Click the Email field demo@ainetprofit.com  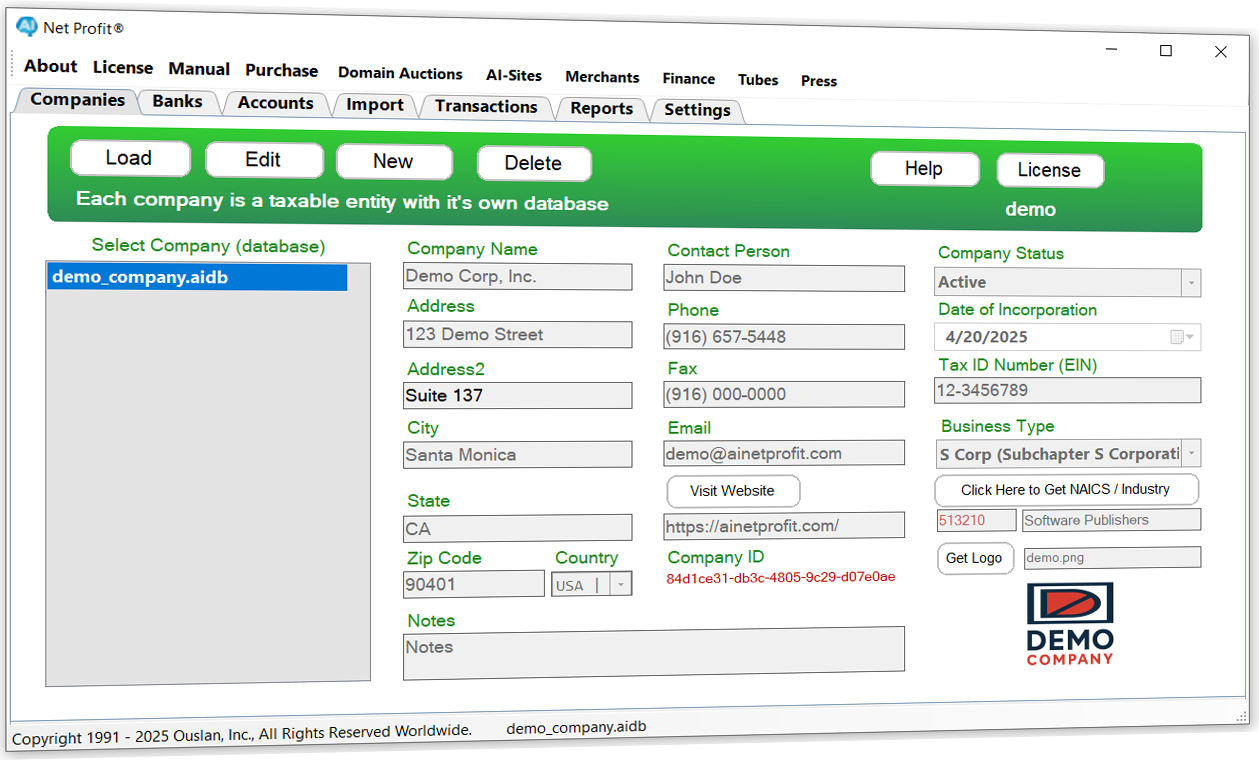click(784, 453)
